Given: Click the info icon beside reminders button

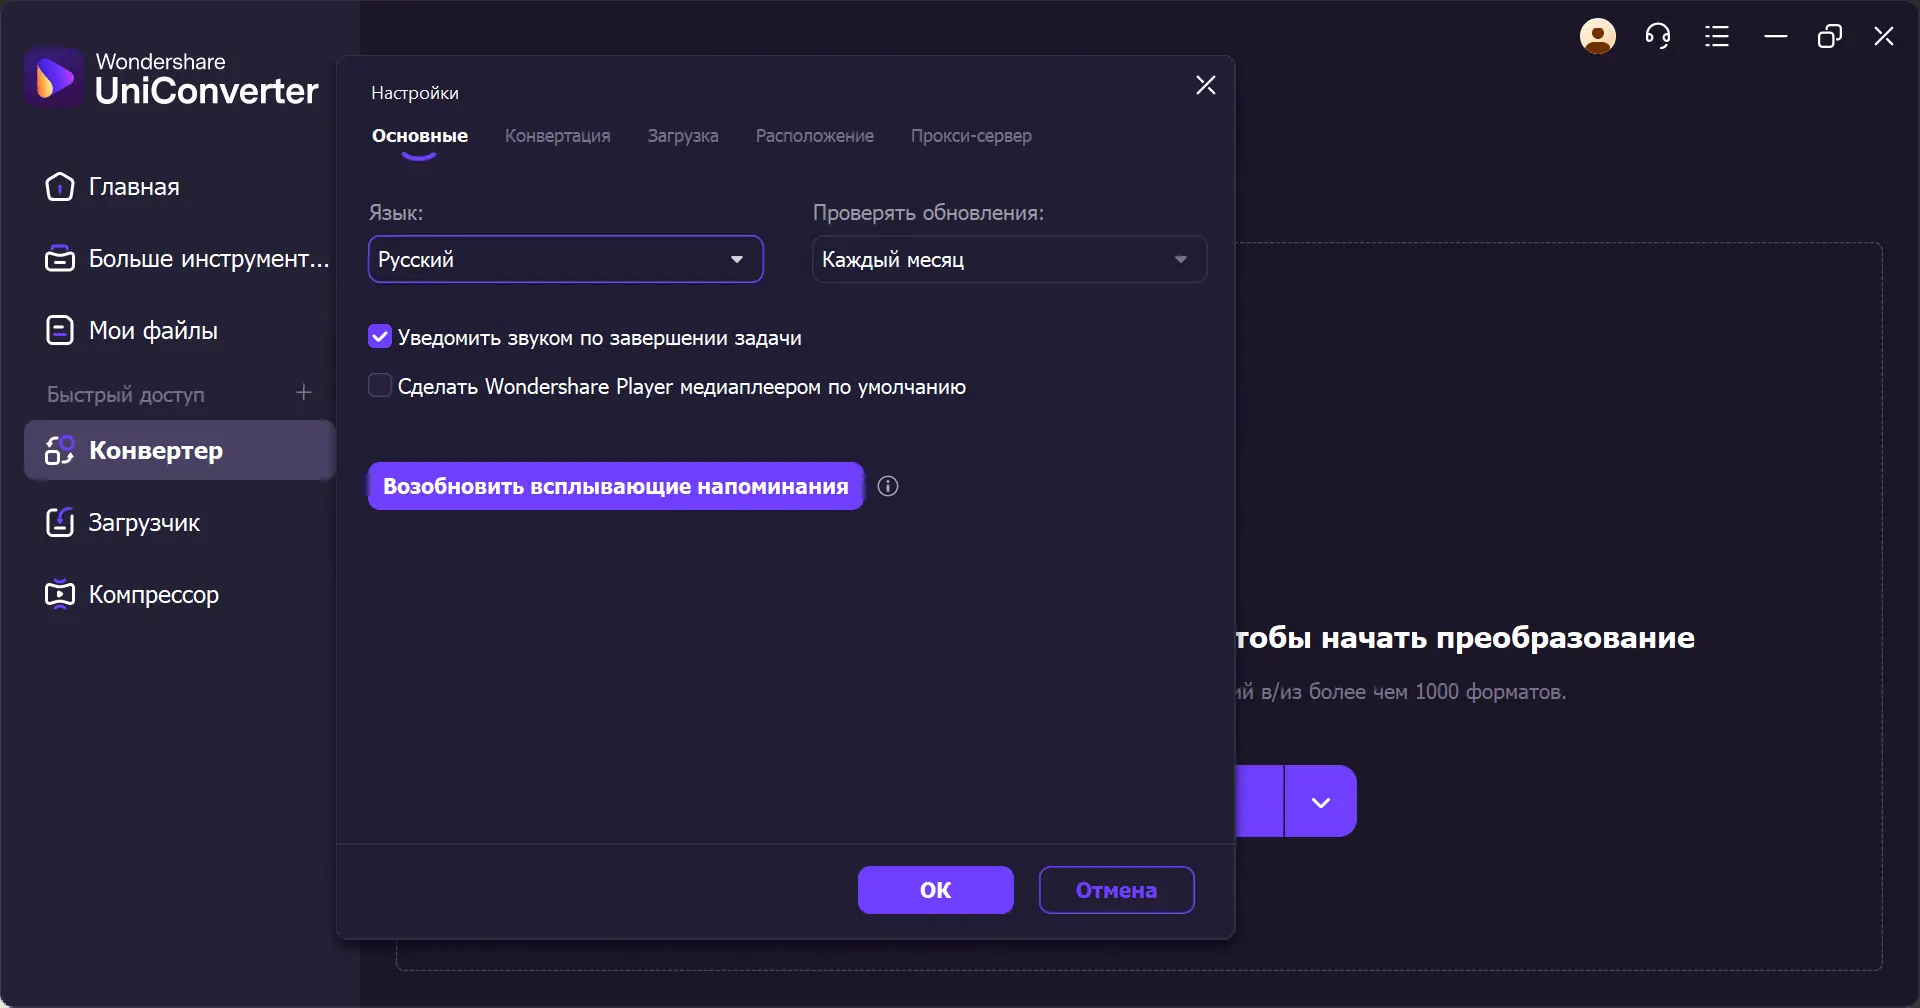Looking at the screenshot, I should pos(888,486).
